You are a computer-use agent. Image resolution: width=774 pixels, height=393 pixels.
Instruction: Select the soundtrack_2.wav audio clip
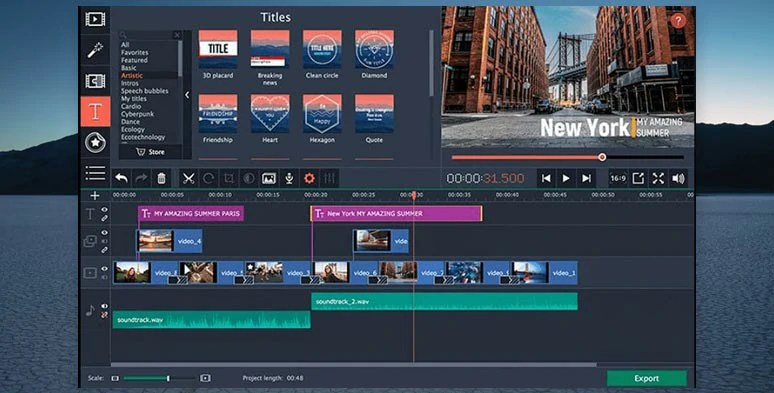click(x=444, y=302)
